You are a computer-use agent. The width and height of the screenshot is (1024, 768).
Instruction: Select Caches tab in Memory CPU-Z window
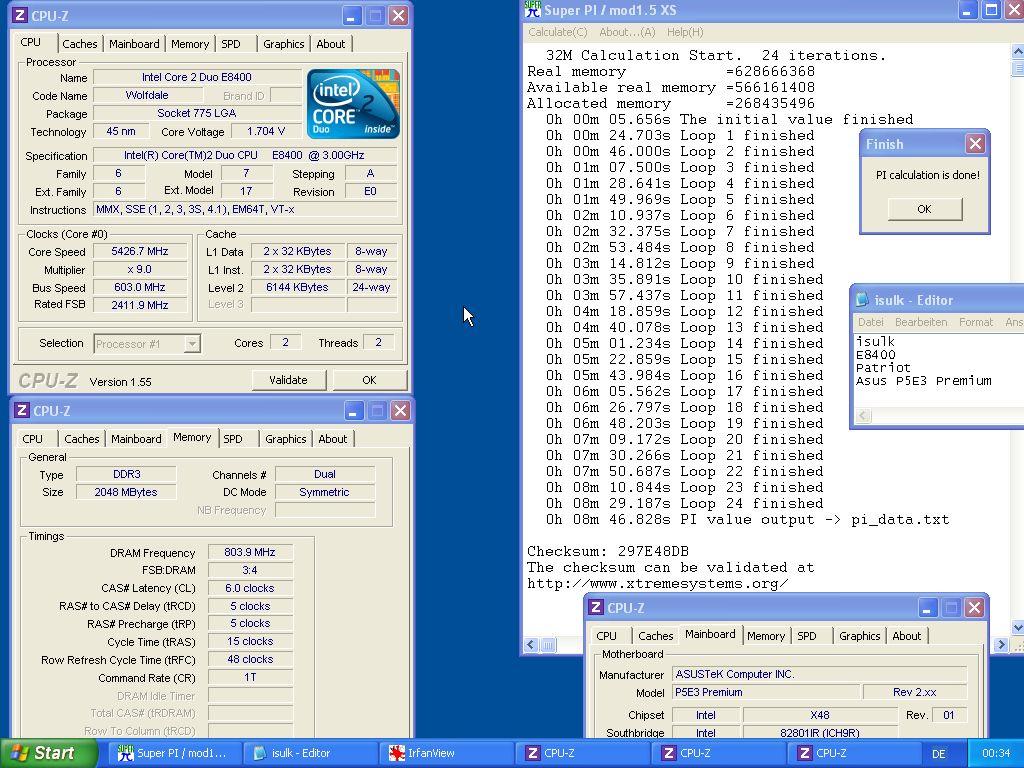pos(82,439)
